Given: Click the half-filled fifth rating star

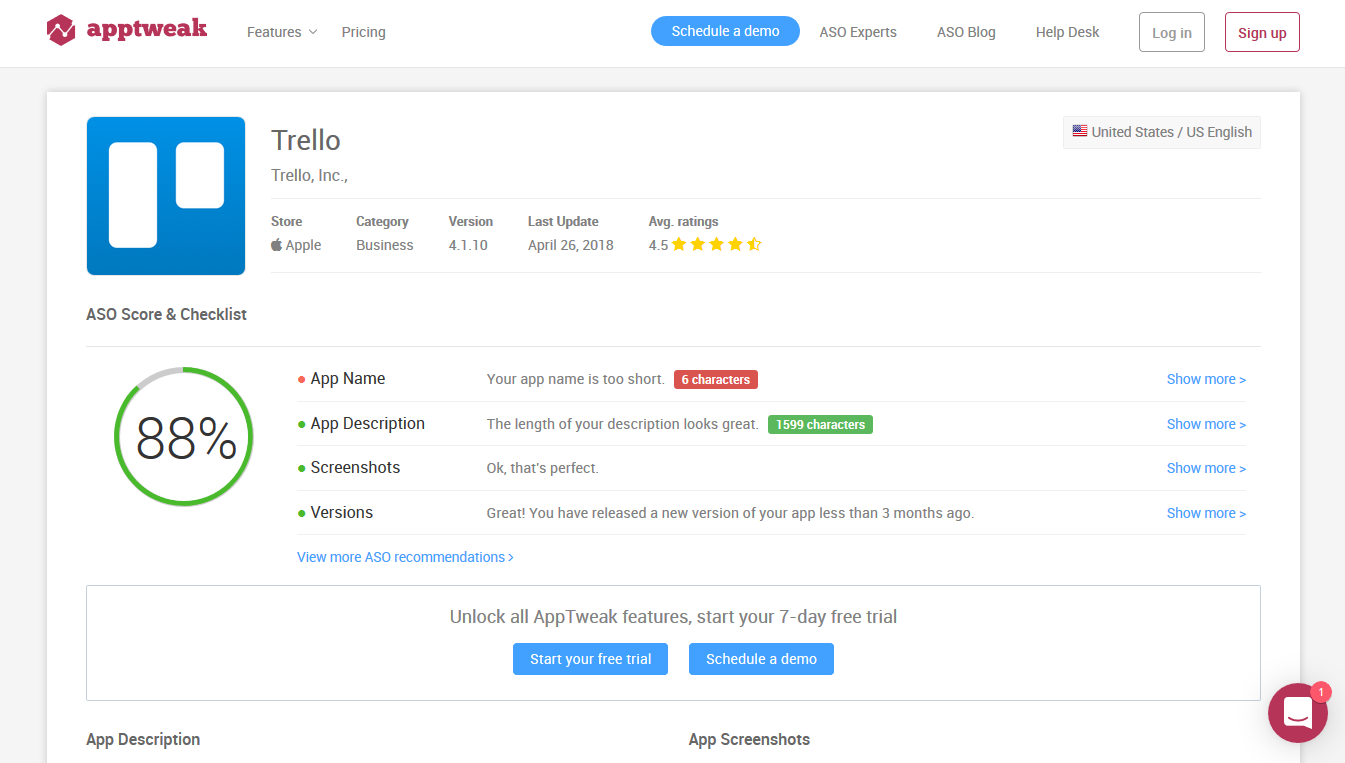Looking at the screenshot, I should coord(752,243).
